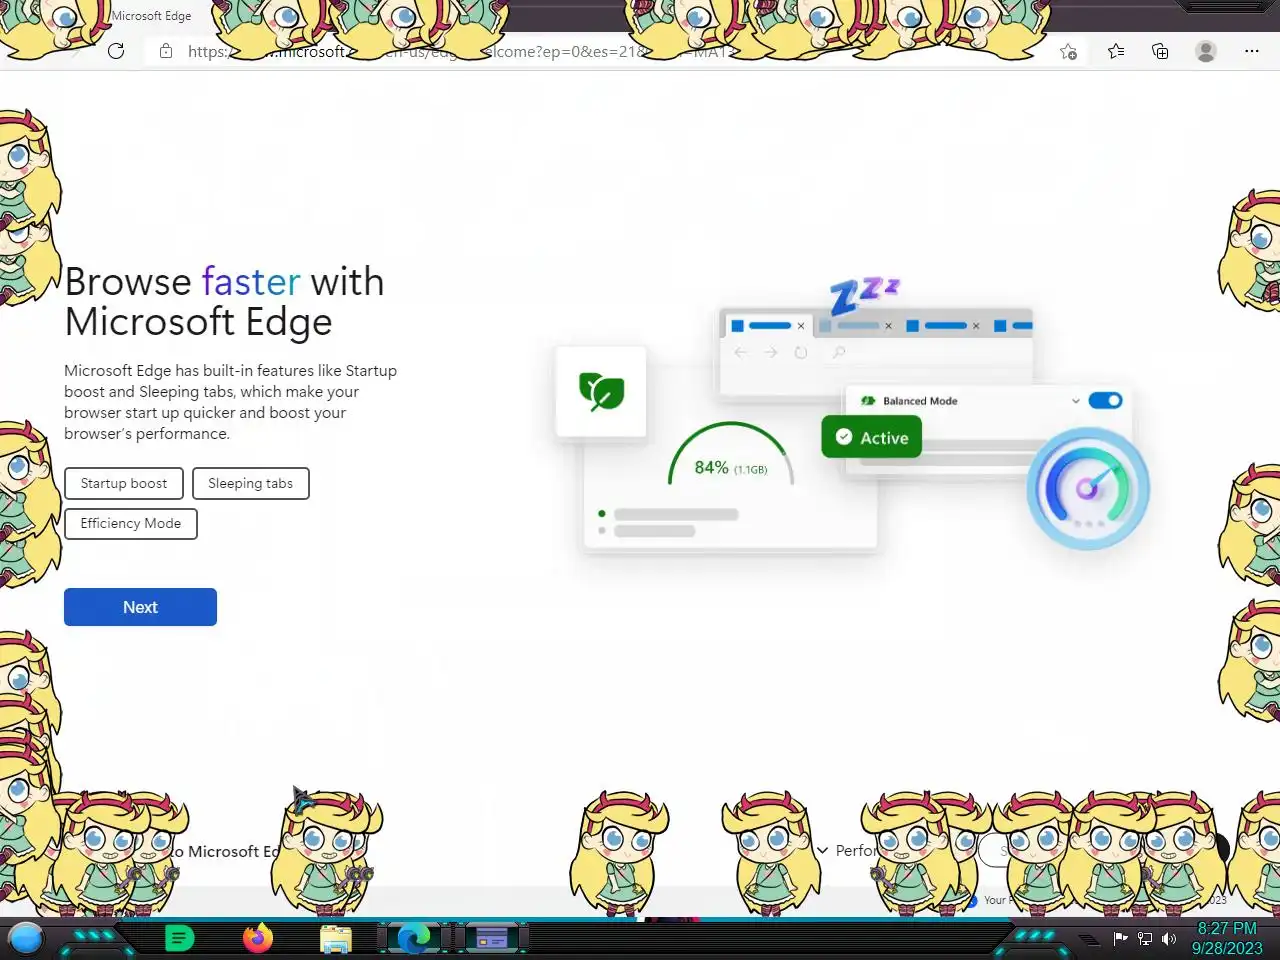1280x960 pixels.
Task: Click the word 'faster' in the heading
Action: 251,281
